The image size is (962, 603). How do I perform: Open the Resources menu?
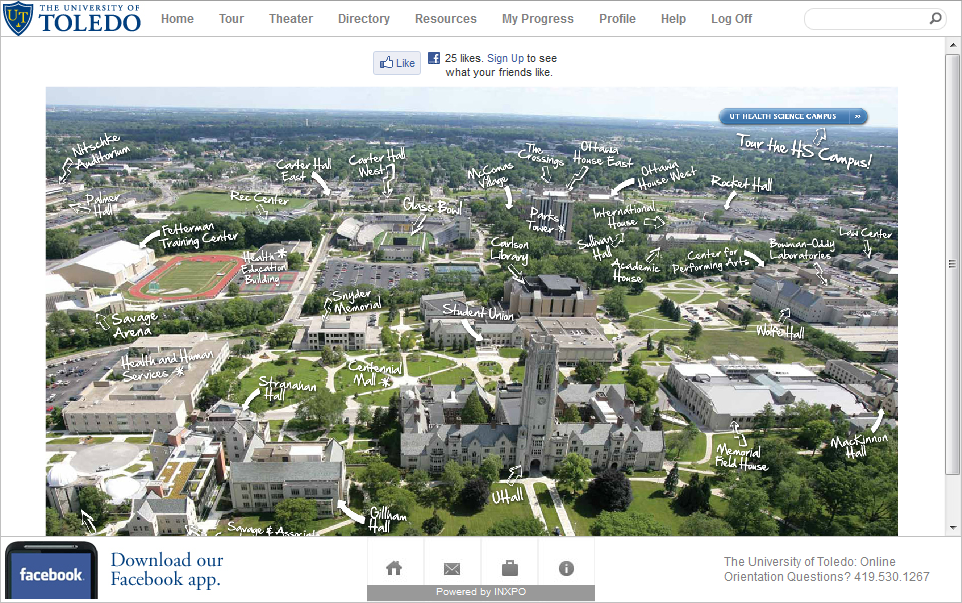pyautogui.click(x=445, y=19)
